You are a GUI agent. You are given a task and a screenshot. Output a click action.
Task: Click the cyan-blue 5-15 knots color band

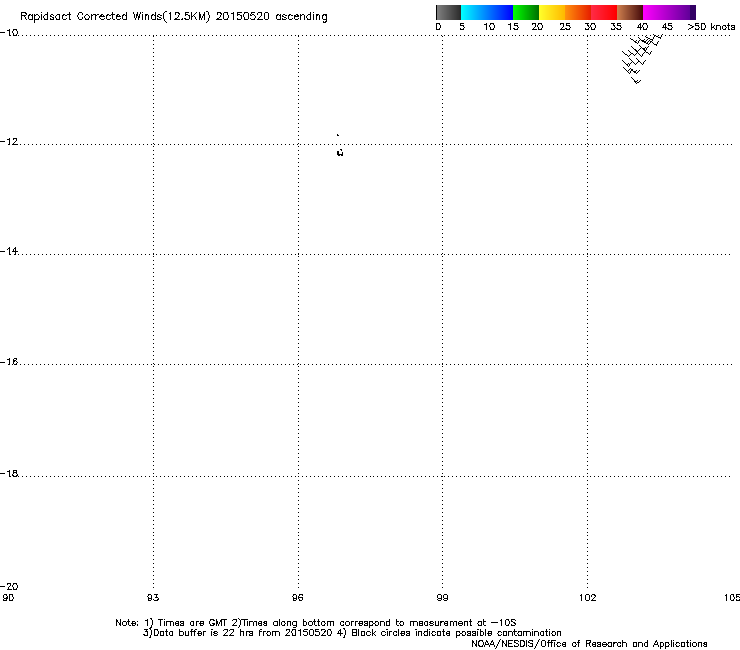pos(487,12)
